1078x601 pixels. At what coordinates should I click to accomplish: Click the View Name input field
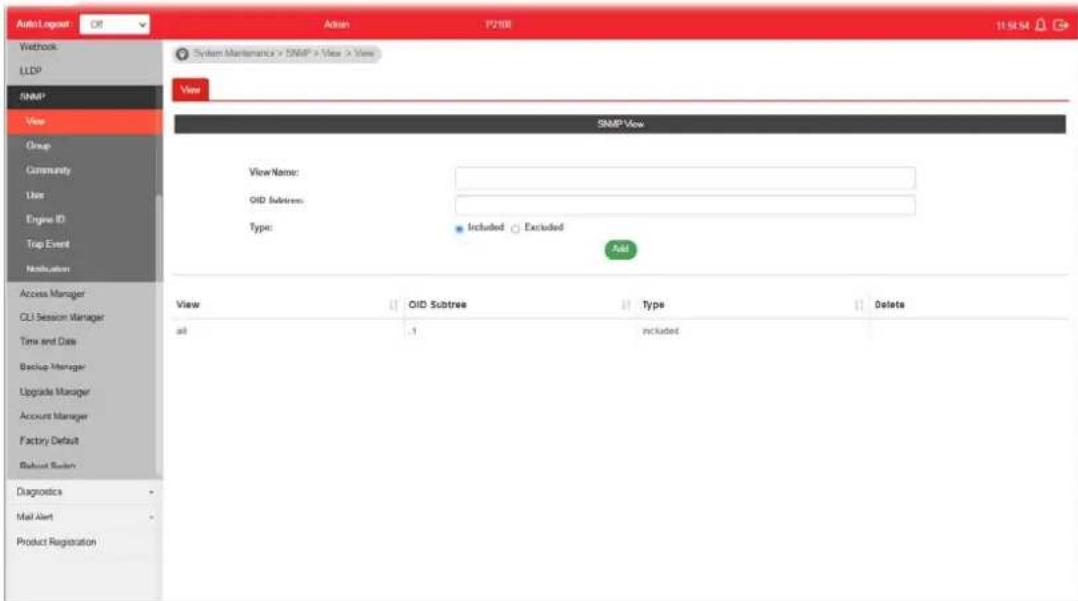(x=685, y=177)
